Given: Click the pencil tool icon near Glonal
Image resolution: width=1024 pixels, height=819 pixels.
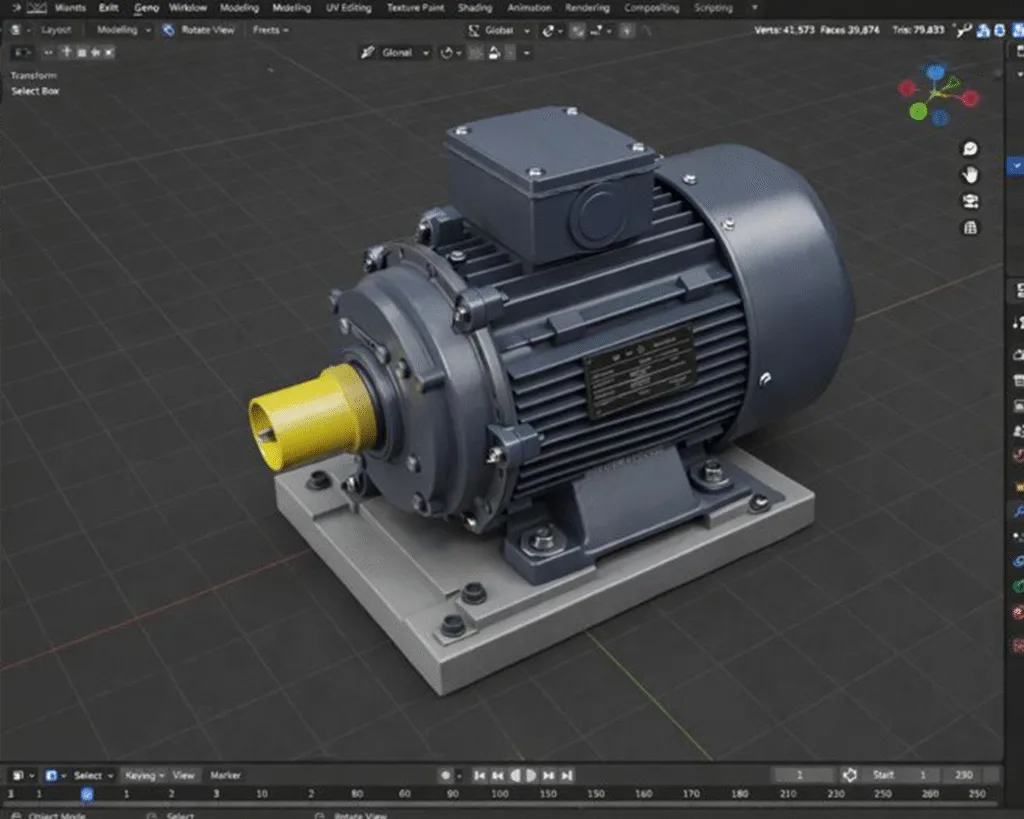Looking at the screenshot, I should (x=368, y=52).
